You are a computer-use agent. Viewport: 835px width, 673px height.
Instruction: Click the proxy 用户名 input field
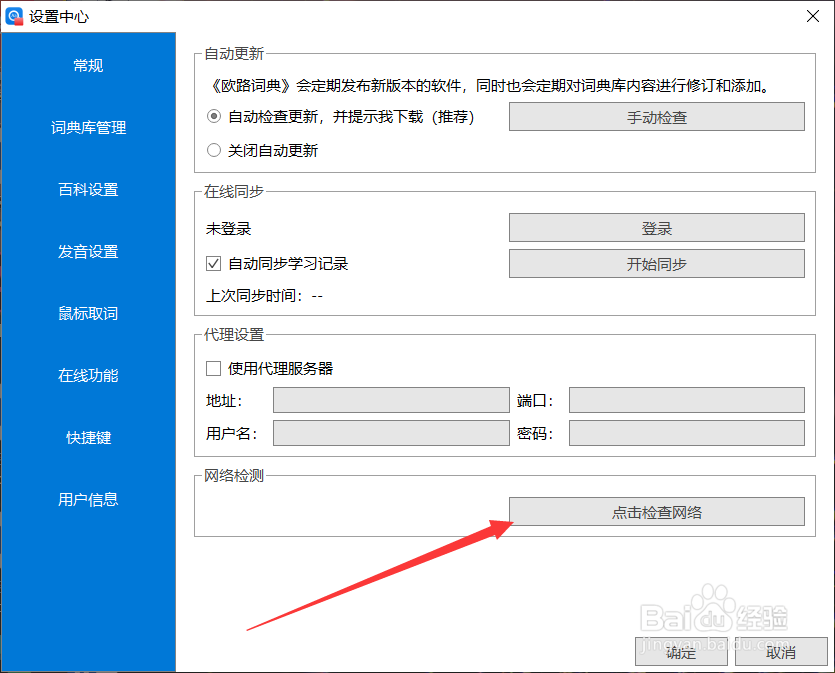pyautogui.click(x=391, y=433)
